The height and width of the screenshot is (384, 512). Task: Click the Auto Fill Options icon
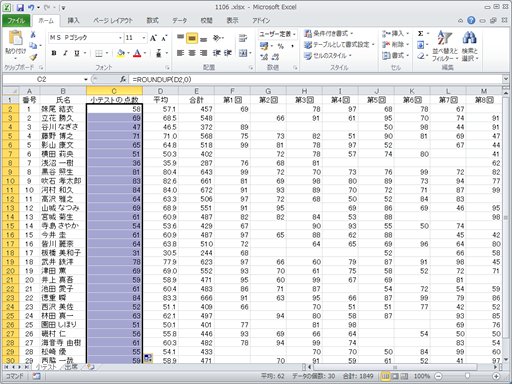coord(148,358)
